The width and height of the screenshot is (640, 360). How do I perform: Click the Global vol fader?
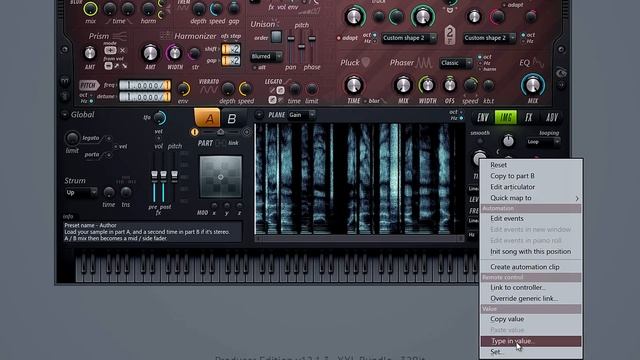point(155,175)
